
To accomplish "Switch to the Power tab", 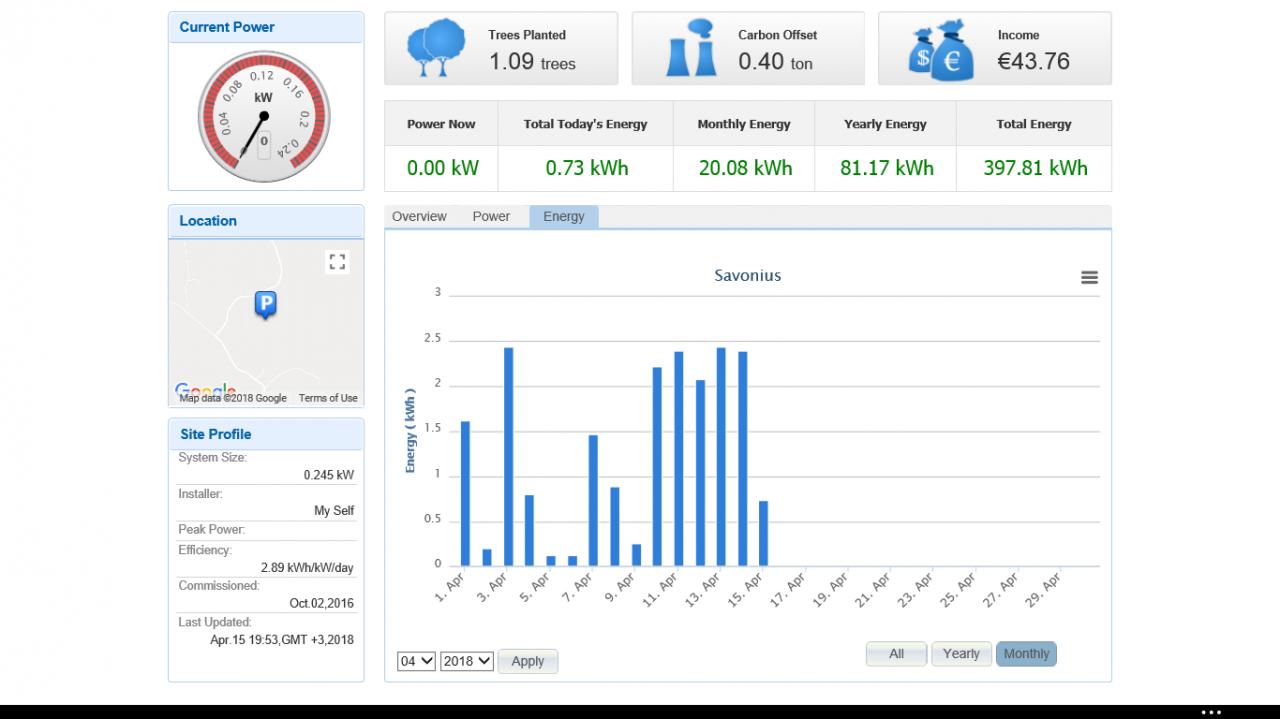I will (x=491, y=217).
